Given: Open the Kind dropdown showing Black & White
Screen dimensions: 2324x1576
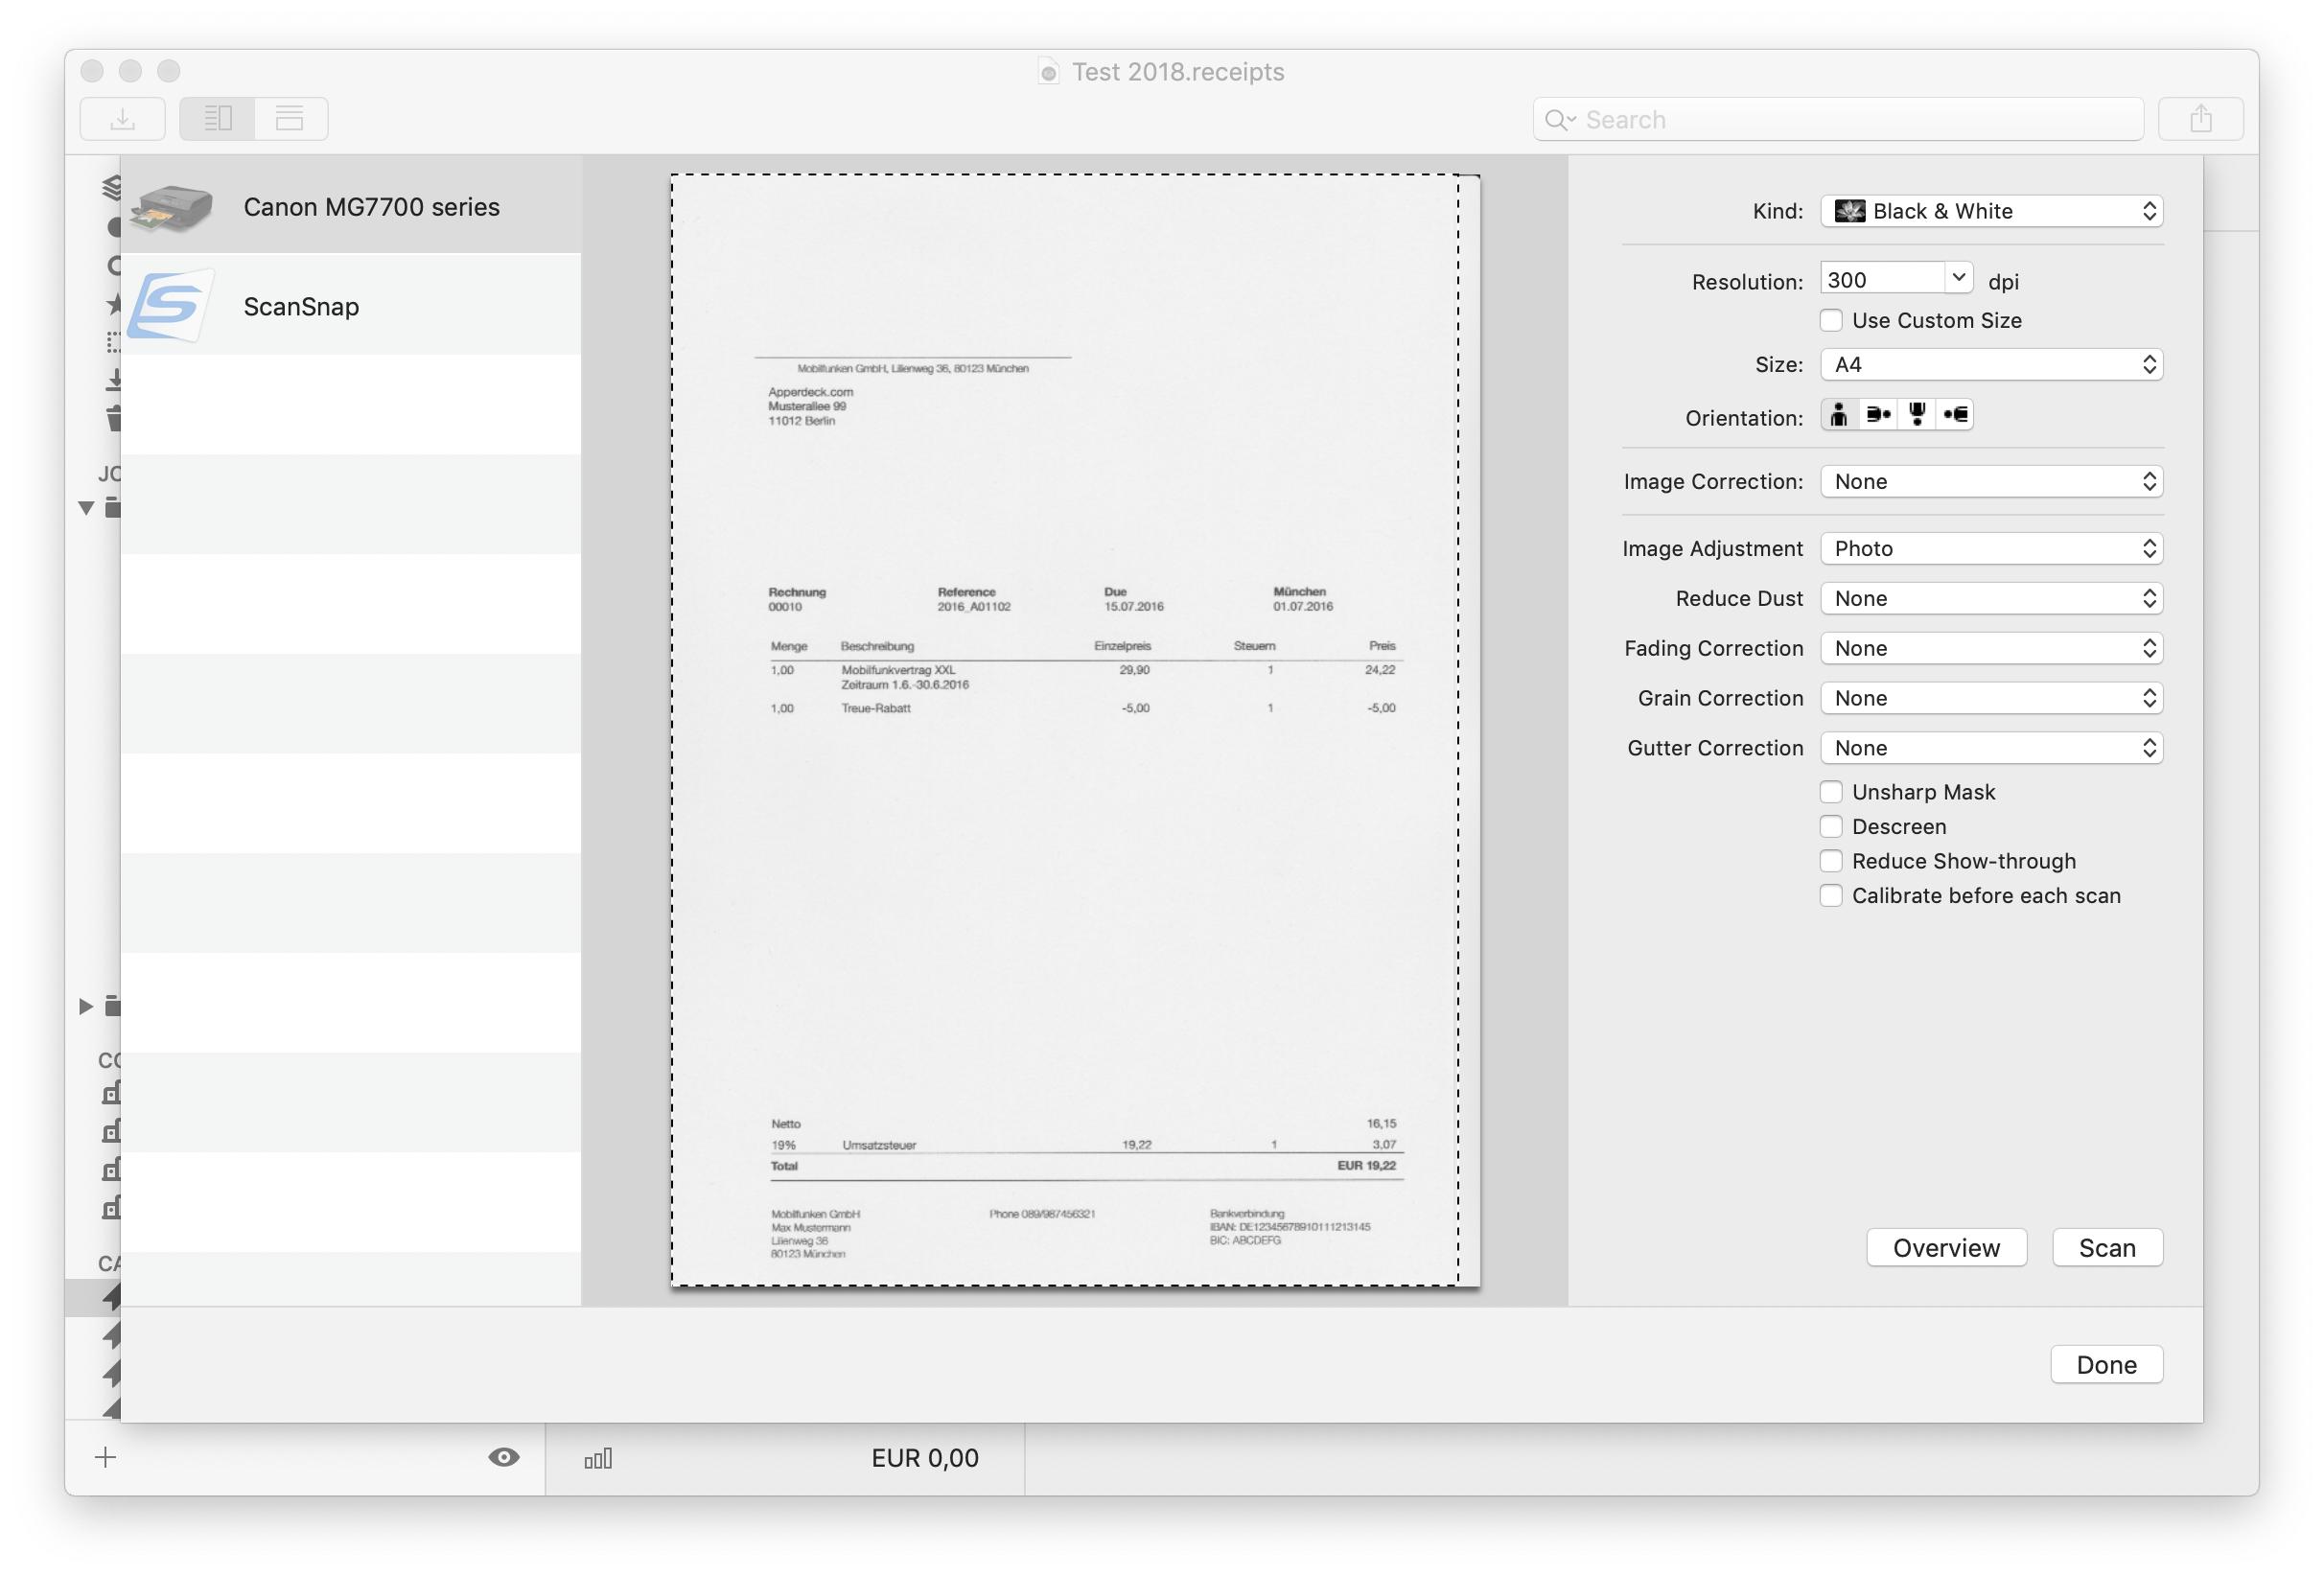Looking at the screenshot, I should click(1991, 211).
